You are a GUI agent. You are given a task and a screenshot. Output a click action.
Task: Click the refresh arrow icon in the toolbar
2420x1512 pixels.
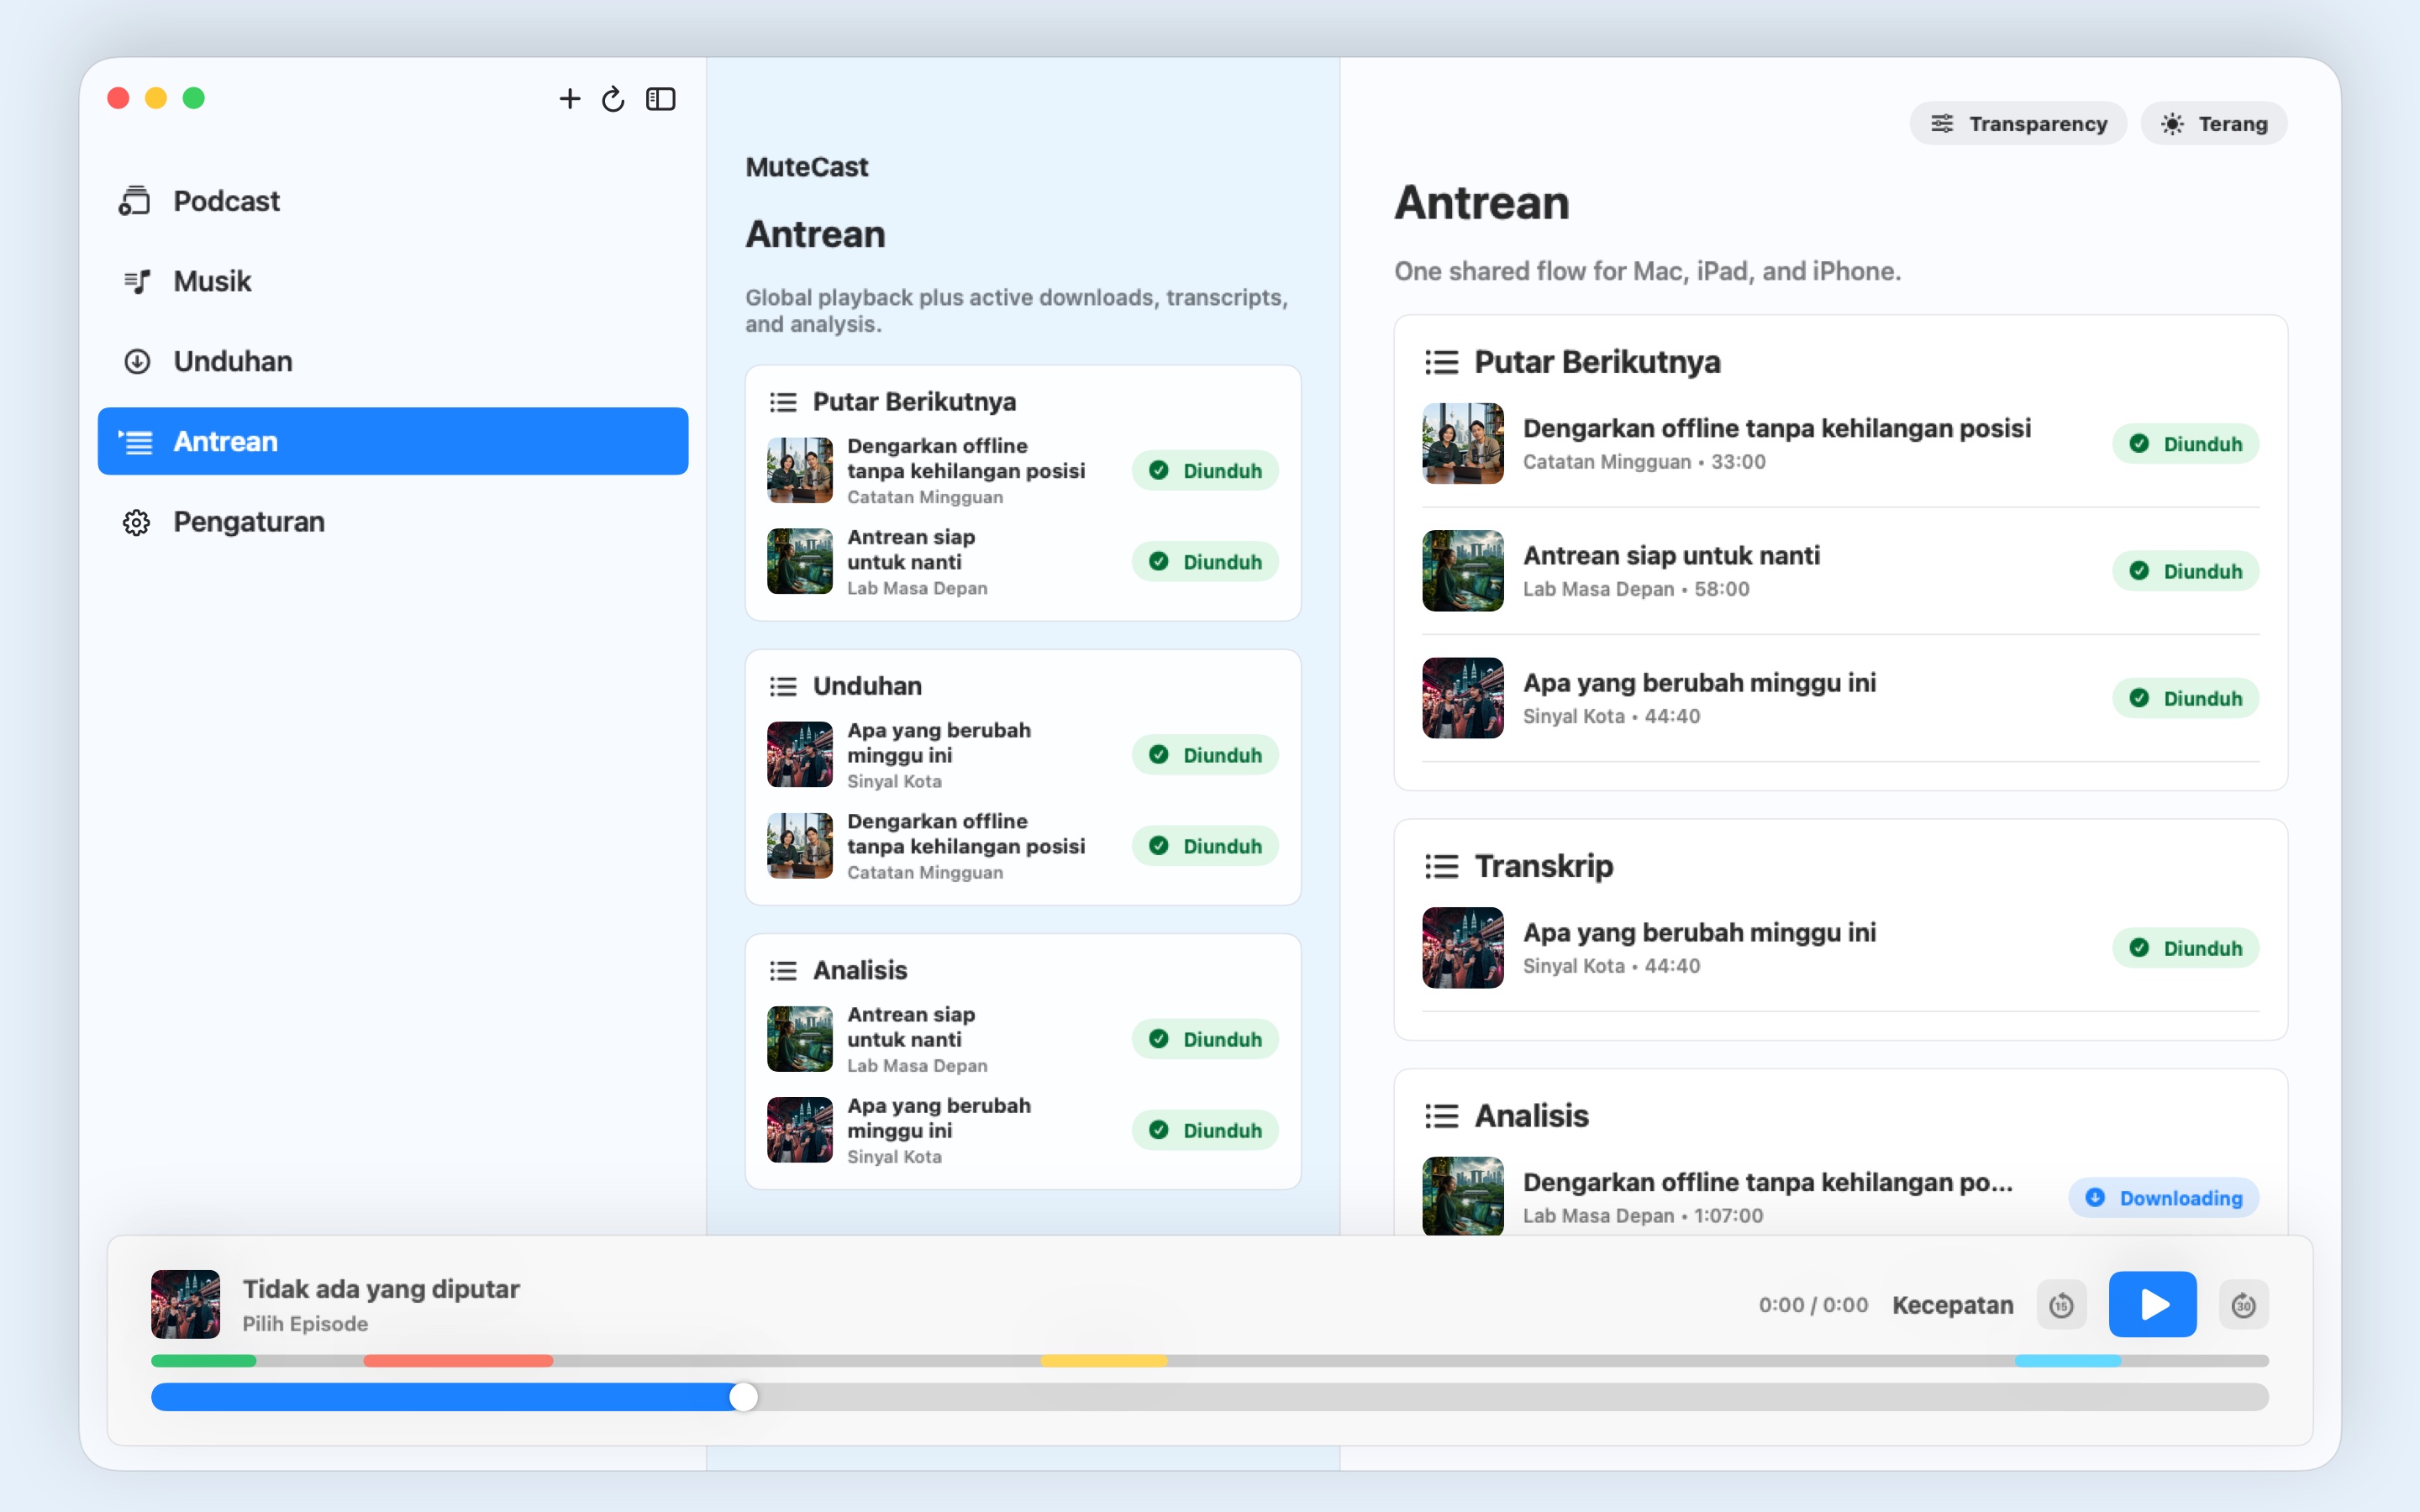click(613, 98)
